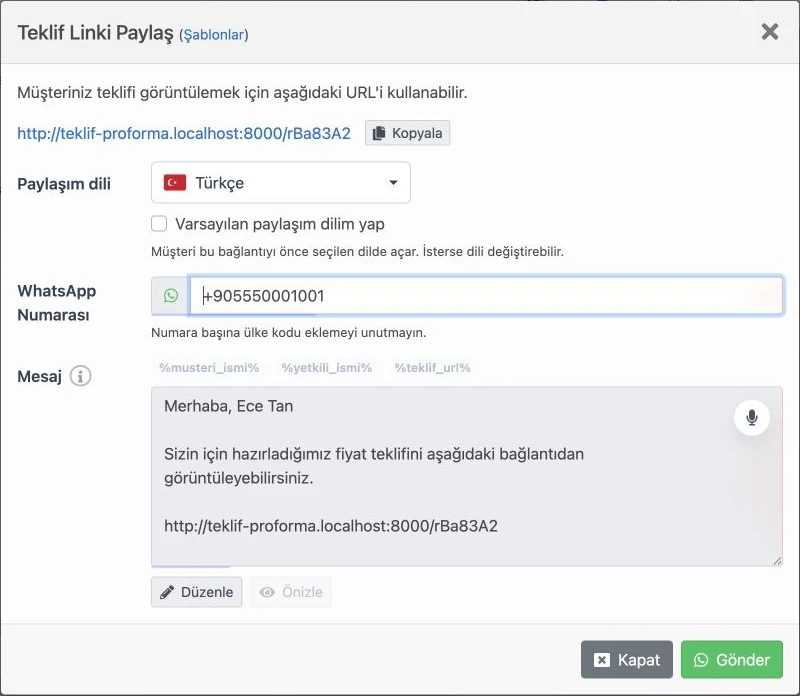
Task: Click the text 'Merhaba, Ece Tan'
Action: [x=229, y=406]
